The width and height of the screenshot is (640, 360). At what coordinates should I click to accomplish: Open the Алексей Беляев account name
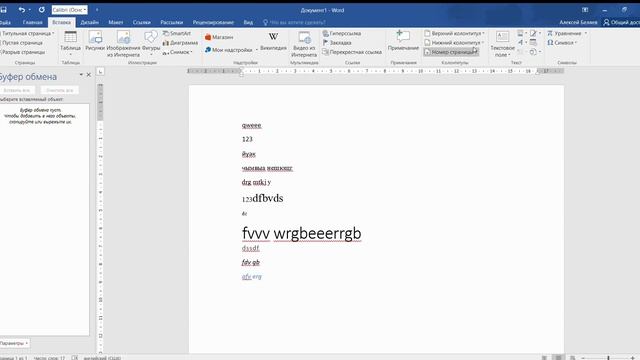pos(578,22)
